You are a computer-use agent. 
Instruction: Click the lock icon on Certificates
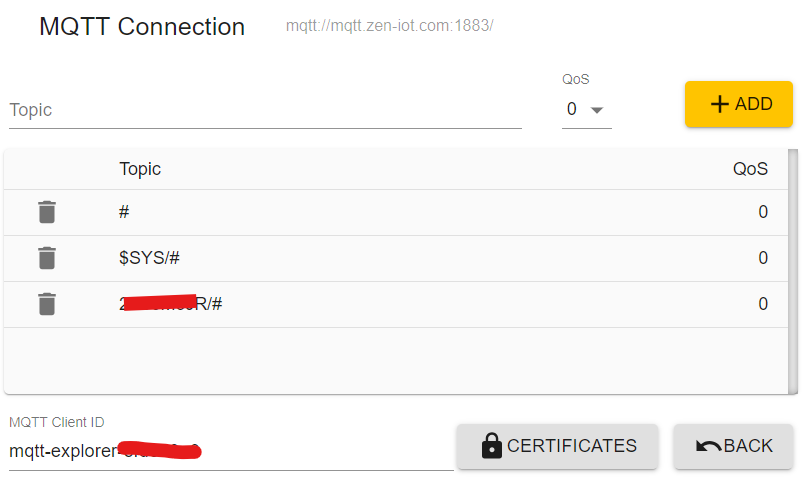coord(491,446)
